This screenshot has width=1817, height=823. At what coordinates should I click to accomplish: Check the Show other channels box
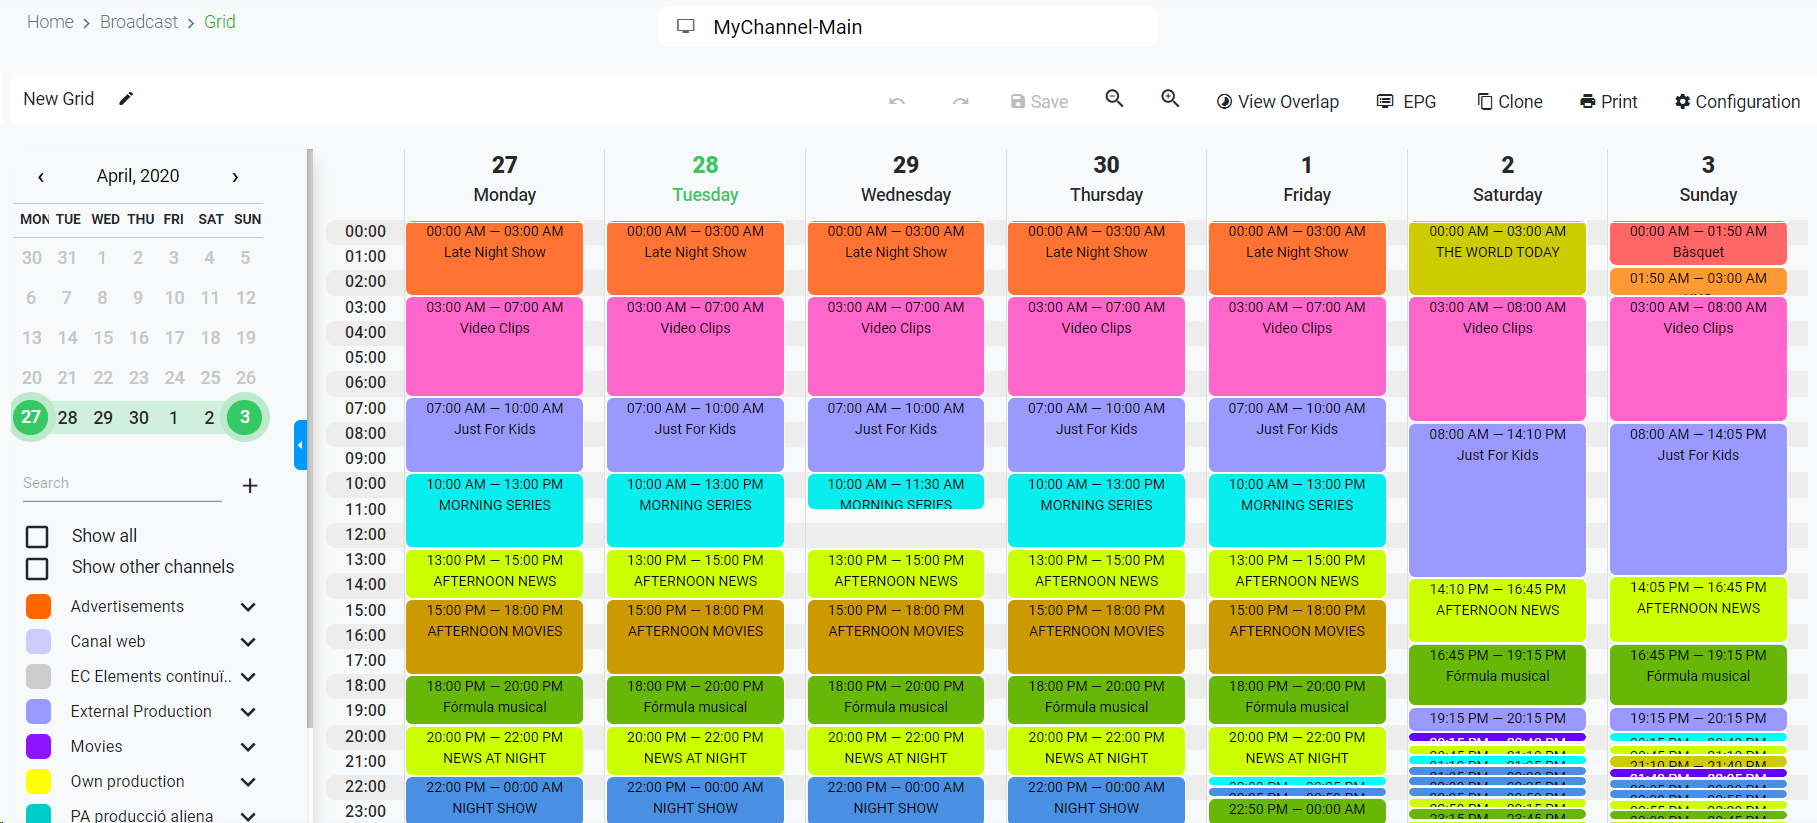[37, 568]
